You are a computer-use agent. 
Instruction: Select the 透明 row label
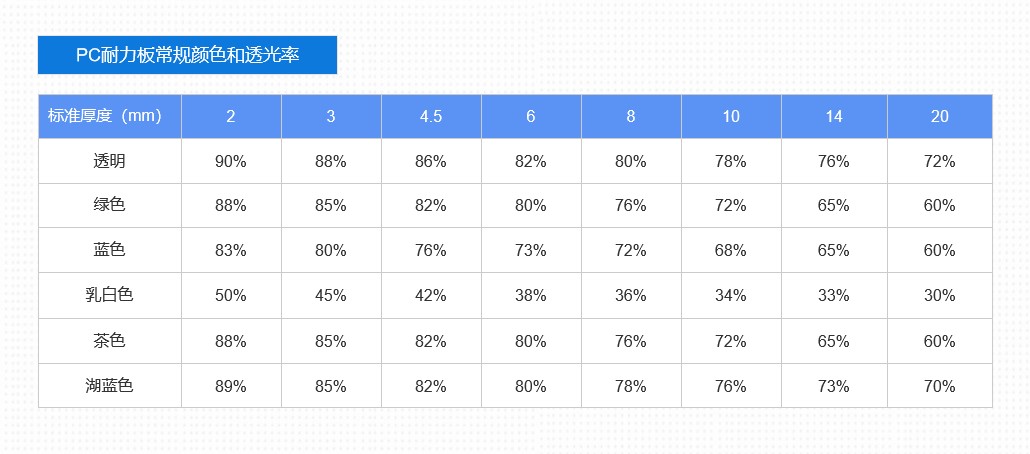pyautogui.click(x=110, y=161)
